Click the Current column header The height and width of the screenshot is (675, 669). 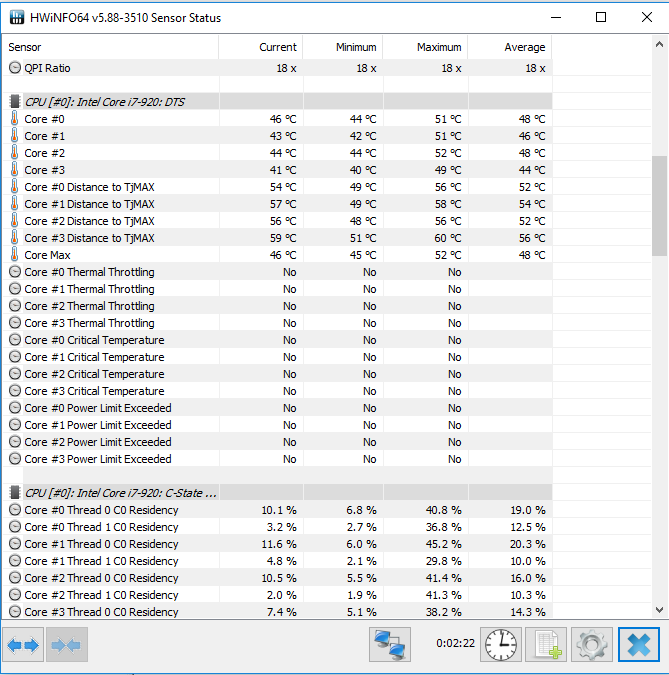pyautogui.click(x=261, y=47)
